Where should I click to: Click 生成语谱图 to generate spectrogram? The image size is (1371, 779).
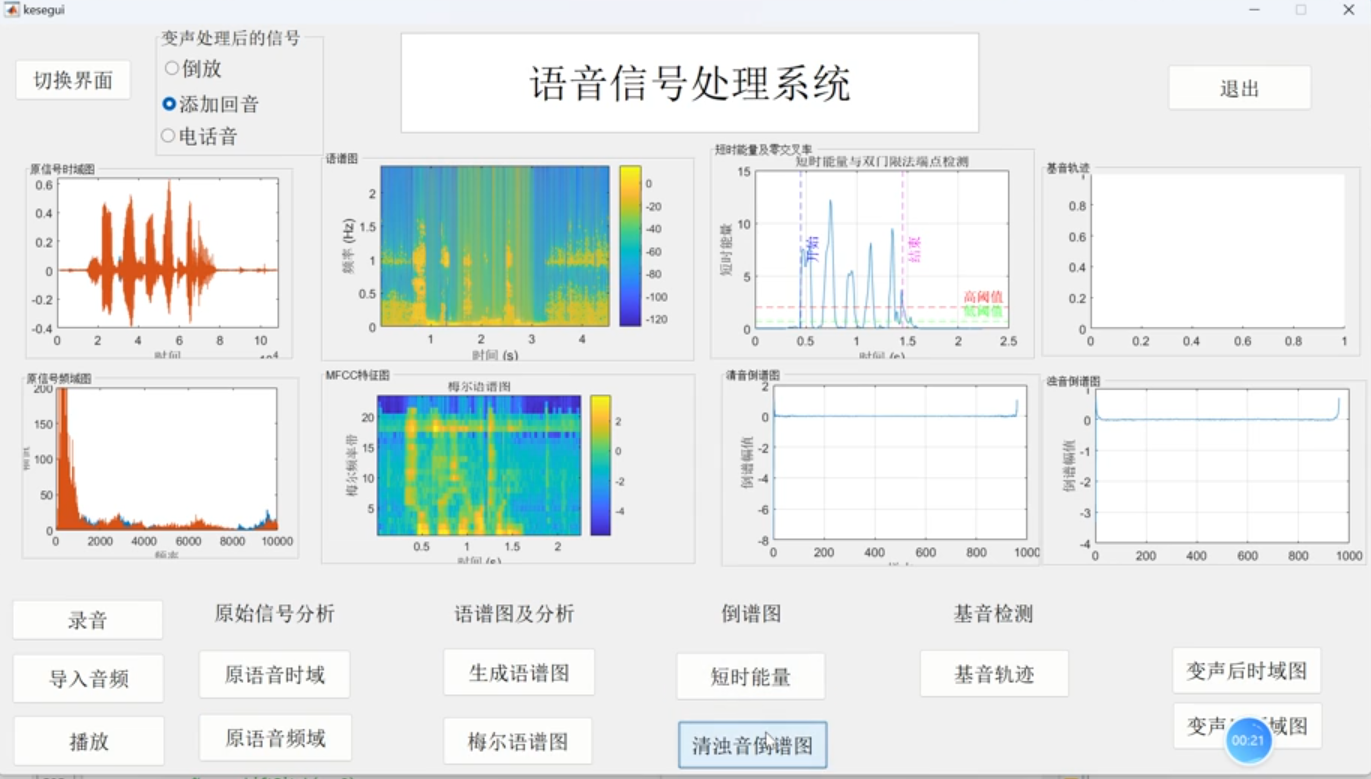click(x=519, y=673)
